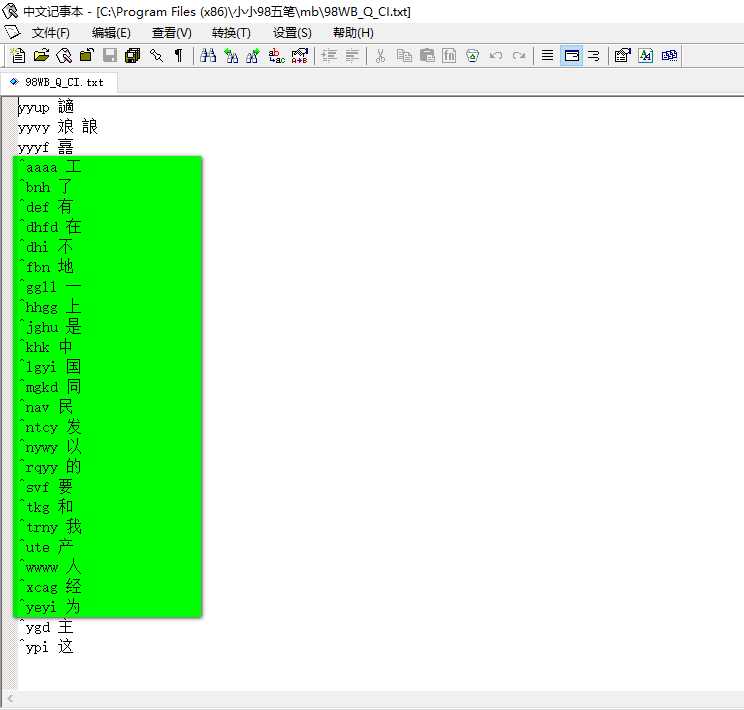Click the line '^ygd 主'
Screen dimensions: 744x710
46,627
